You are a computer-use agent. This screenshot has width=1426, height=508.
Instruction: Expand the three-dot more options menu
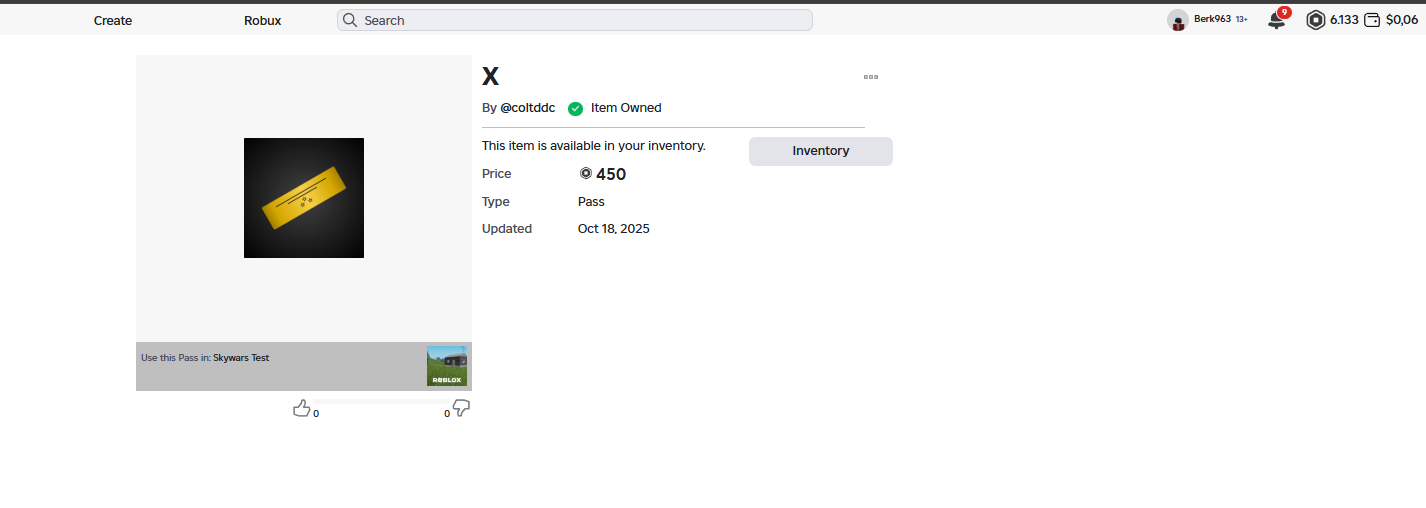(x=871, y=77)
